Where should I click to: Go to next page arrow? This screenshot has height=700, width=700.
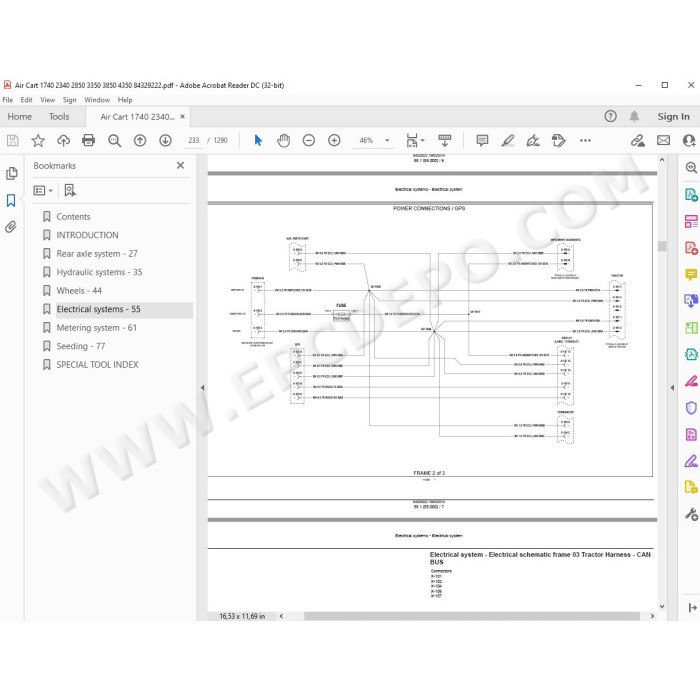(165, 141)
